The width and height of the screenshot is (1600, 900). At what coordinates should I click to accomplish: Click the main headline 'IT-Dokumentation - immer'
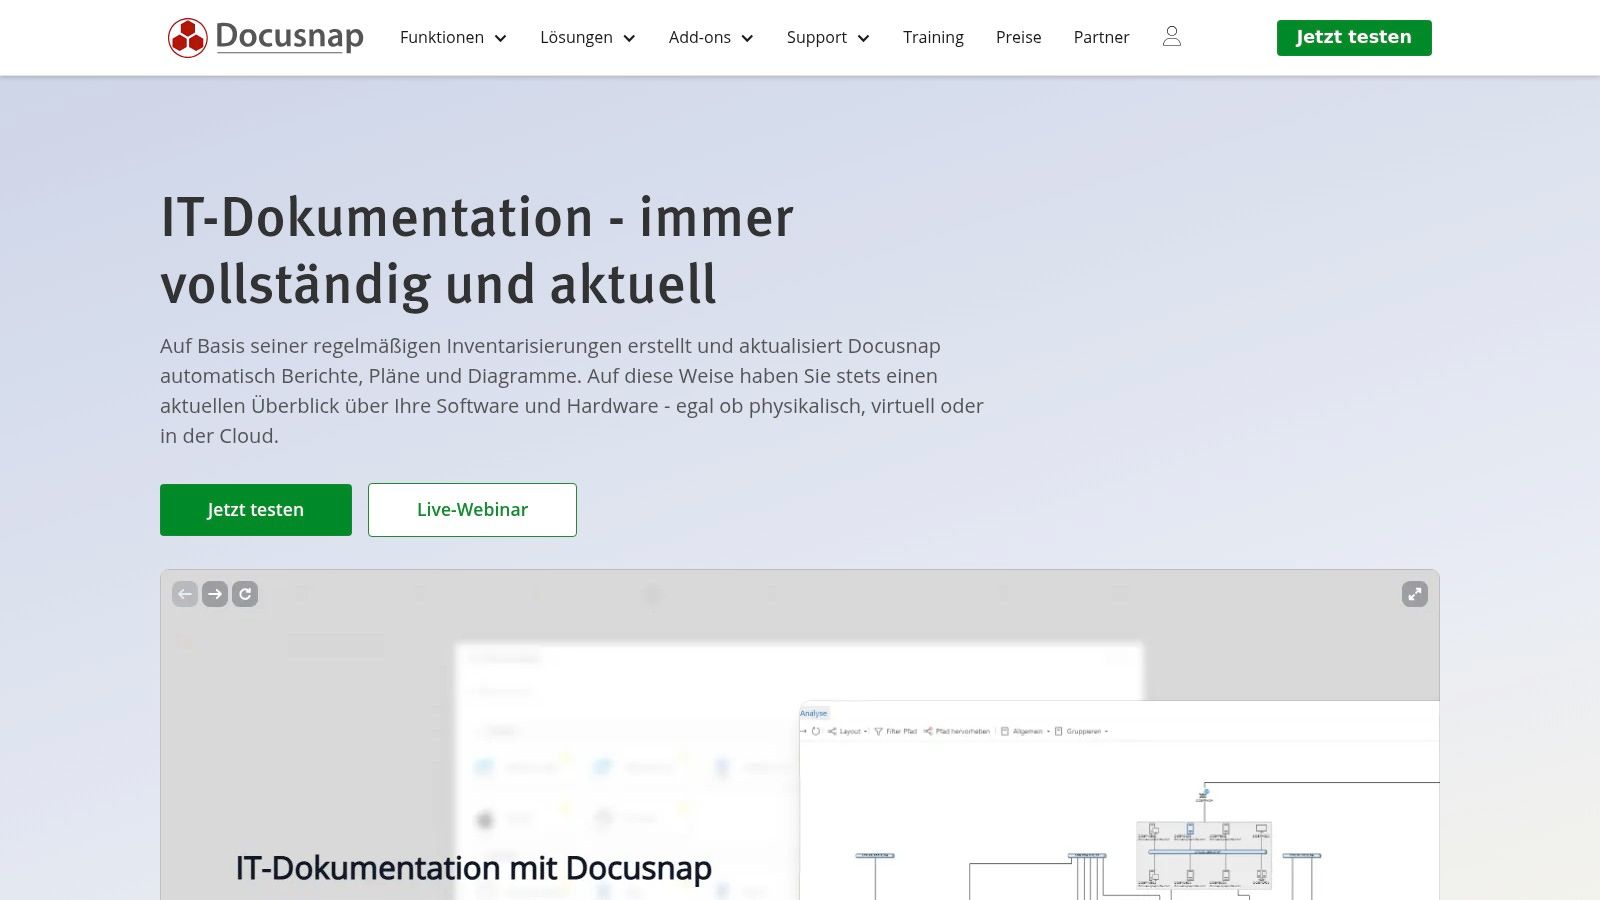click(477, 218)
